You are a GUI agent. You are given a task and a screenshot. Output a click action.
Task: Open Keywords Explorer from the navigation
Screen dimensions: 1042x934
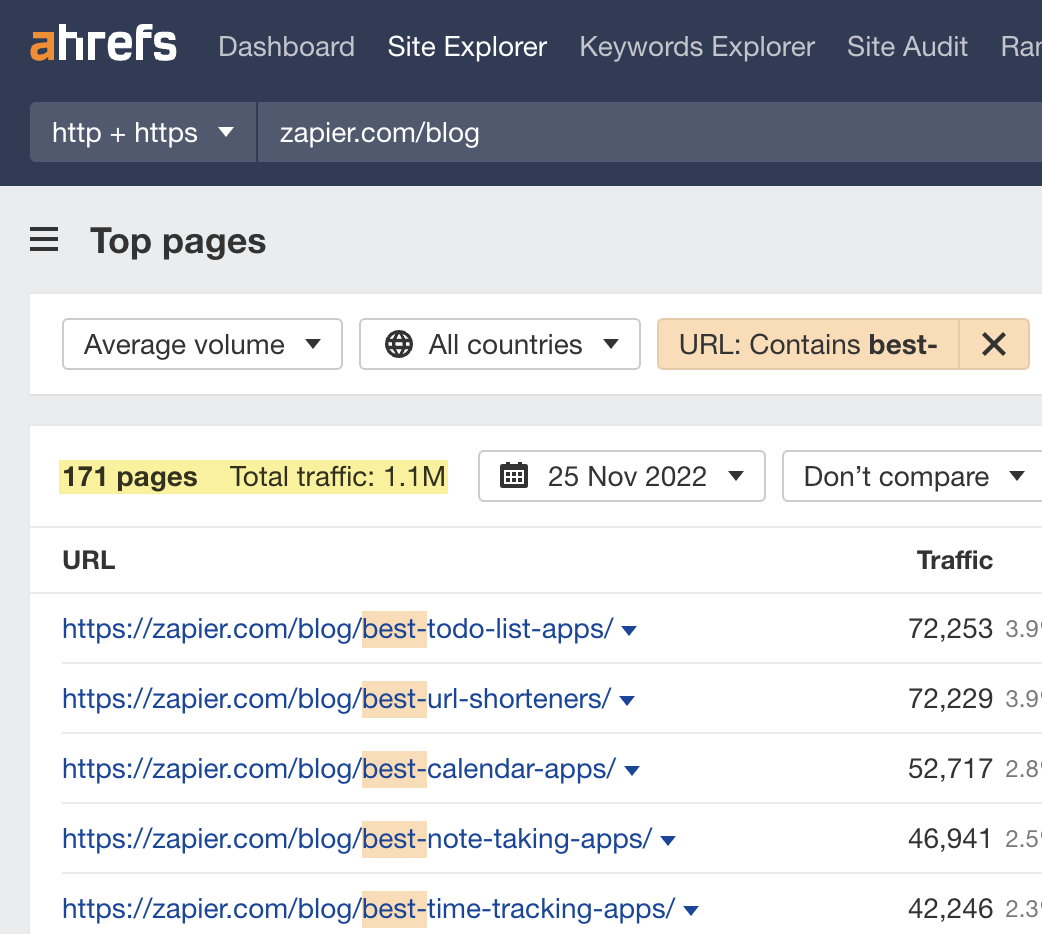(696, 46)
